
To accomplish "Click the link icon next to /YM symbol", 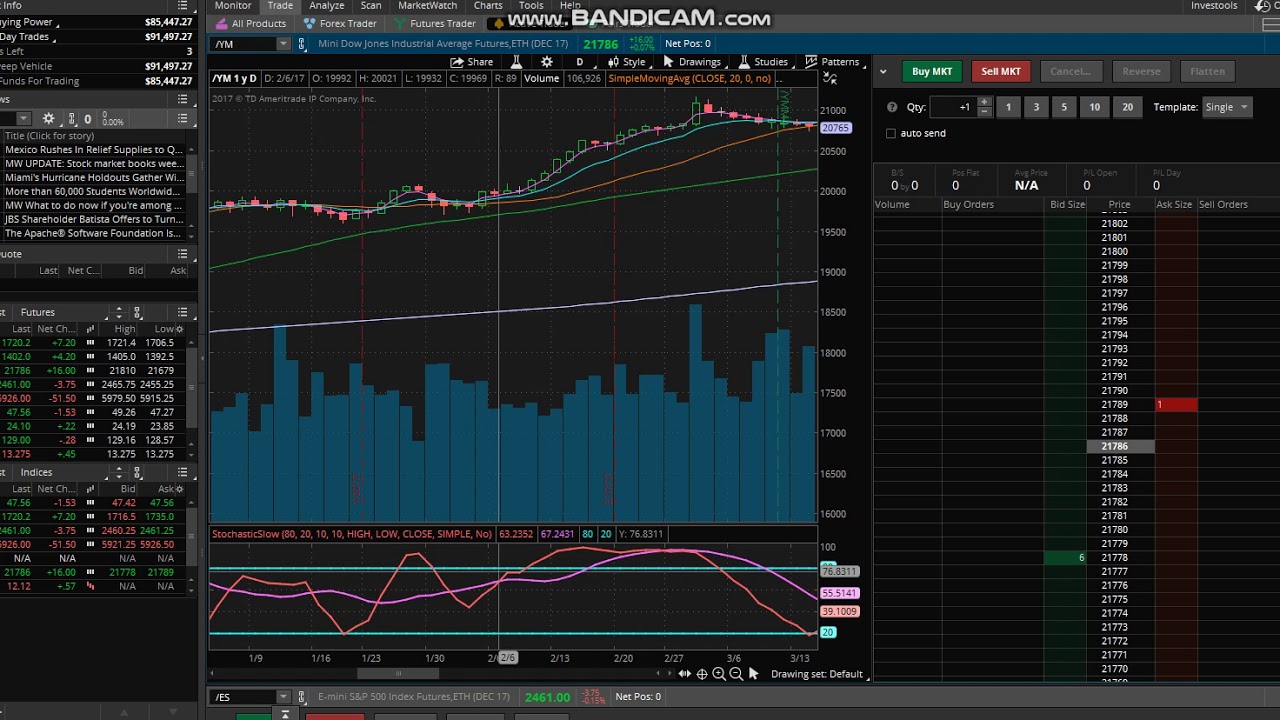I will (302, 44).
